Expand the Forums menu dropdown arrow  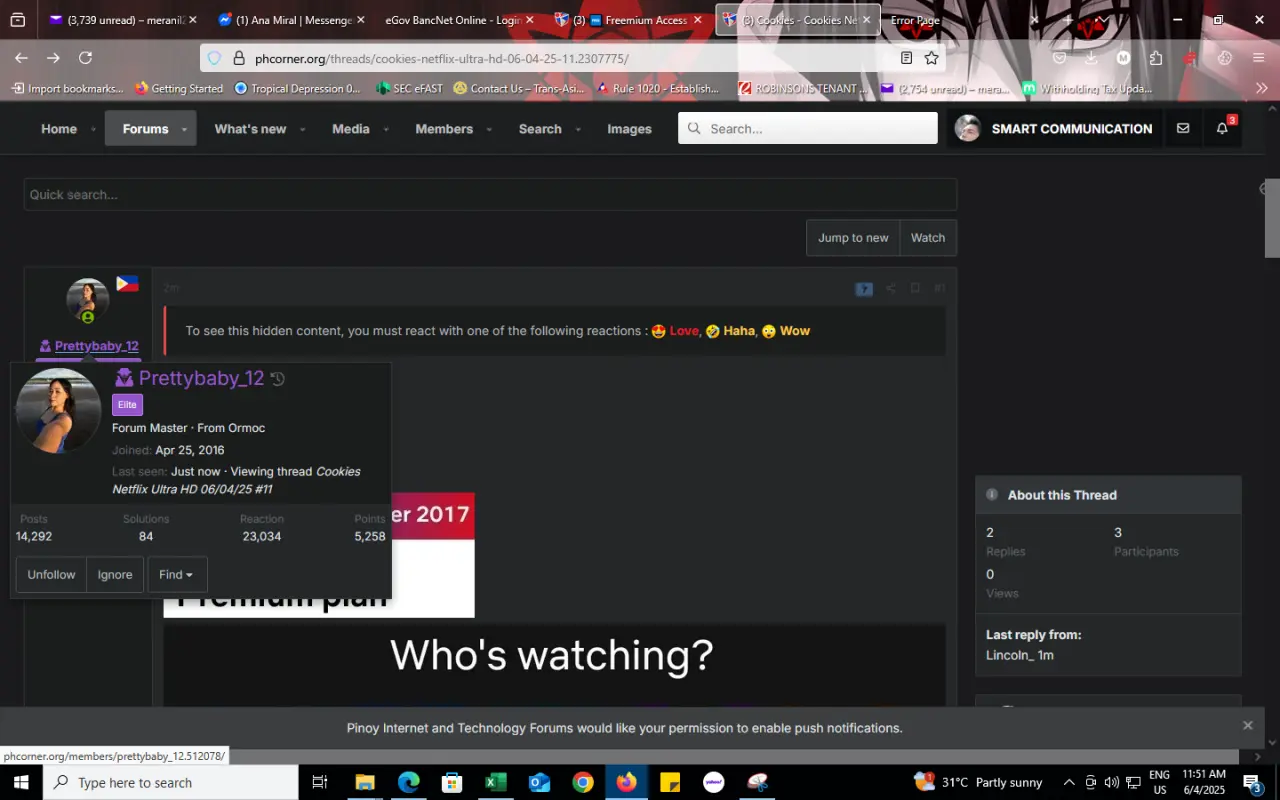[185, 129]
